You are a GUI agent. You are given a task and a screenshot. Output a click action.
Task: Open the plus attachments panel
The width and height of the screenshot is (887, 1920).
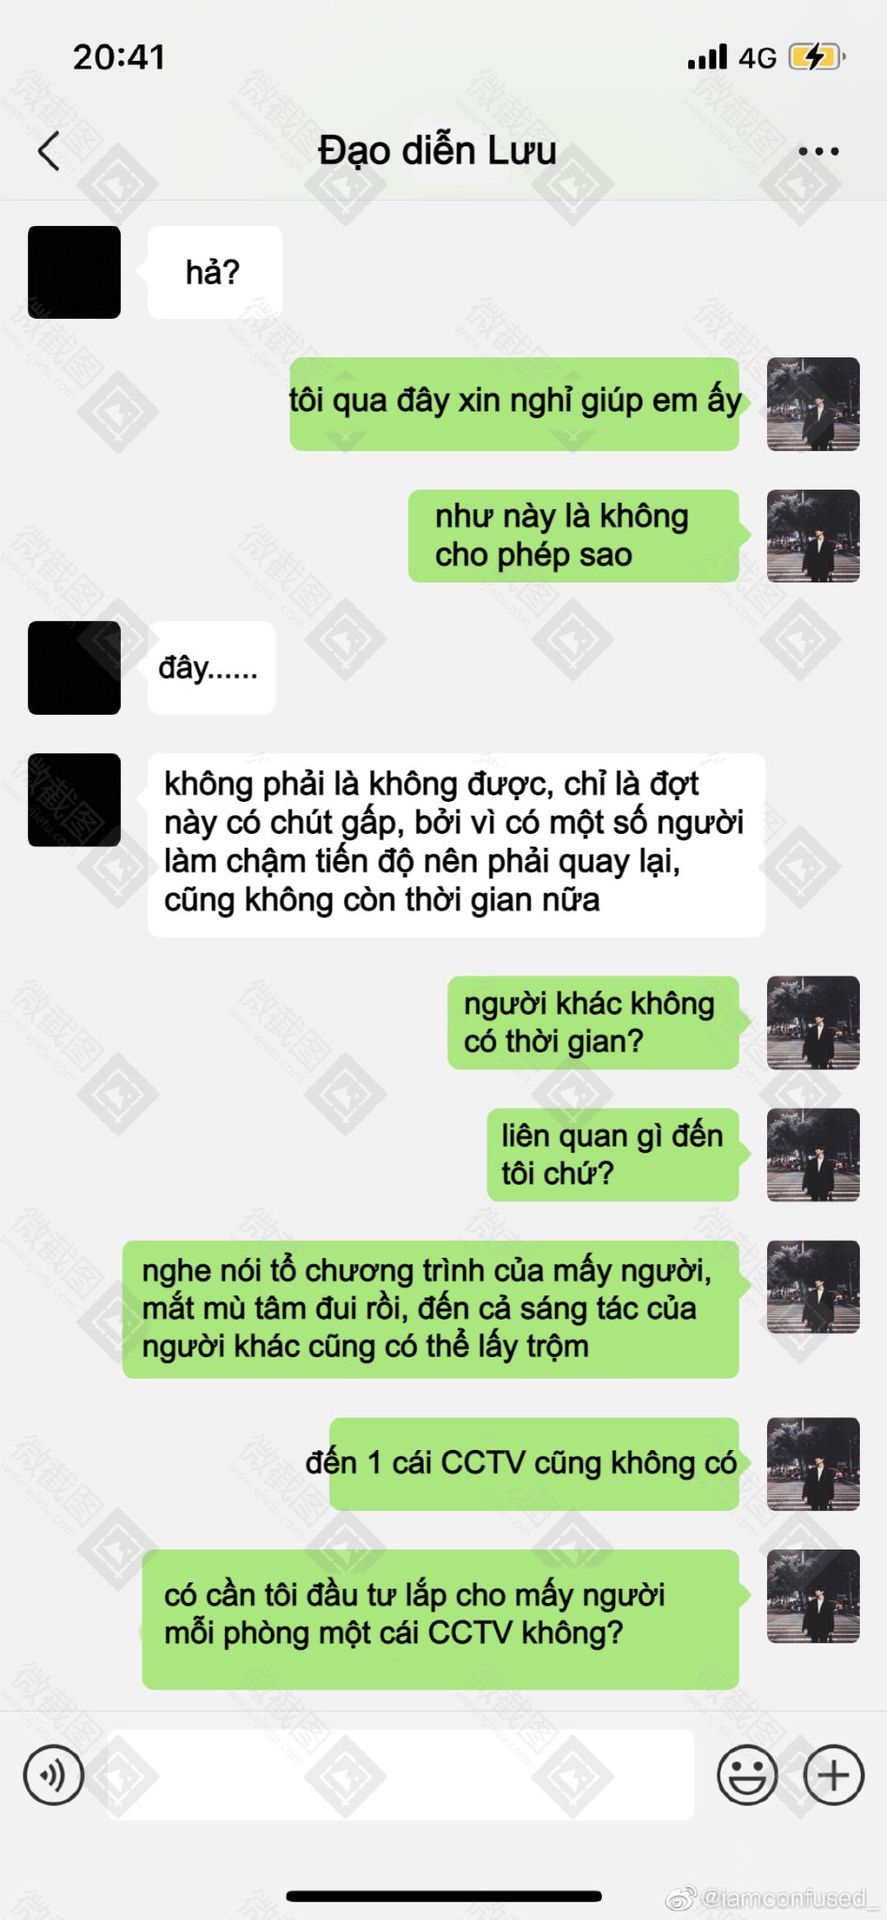pos(833,1774)
